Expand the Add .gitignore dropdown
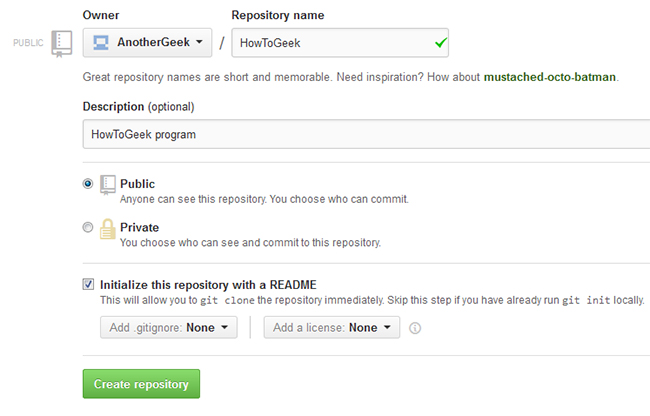 point(169,327)
